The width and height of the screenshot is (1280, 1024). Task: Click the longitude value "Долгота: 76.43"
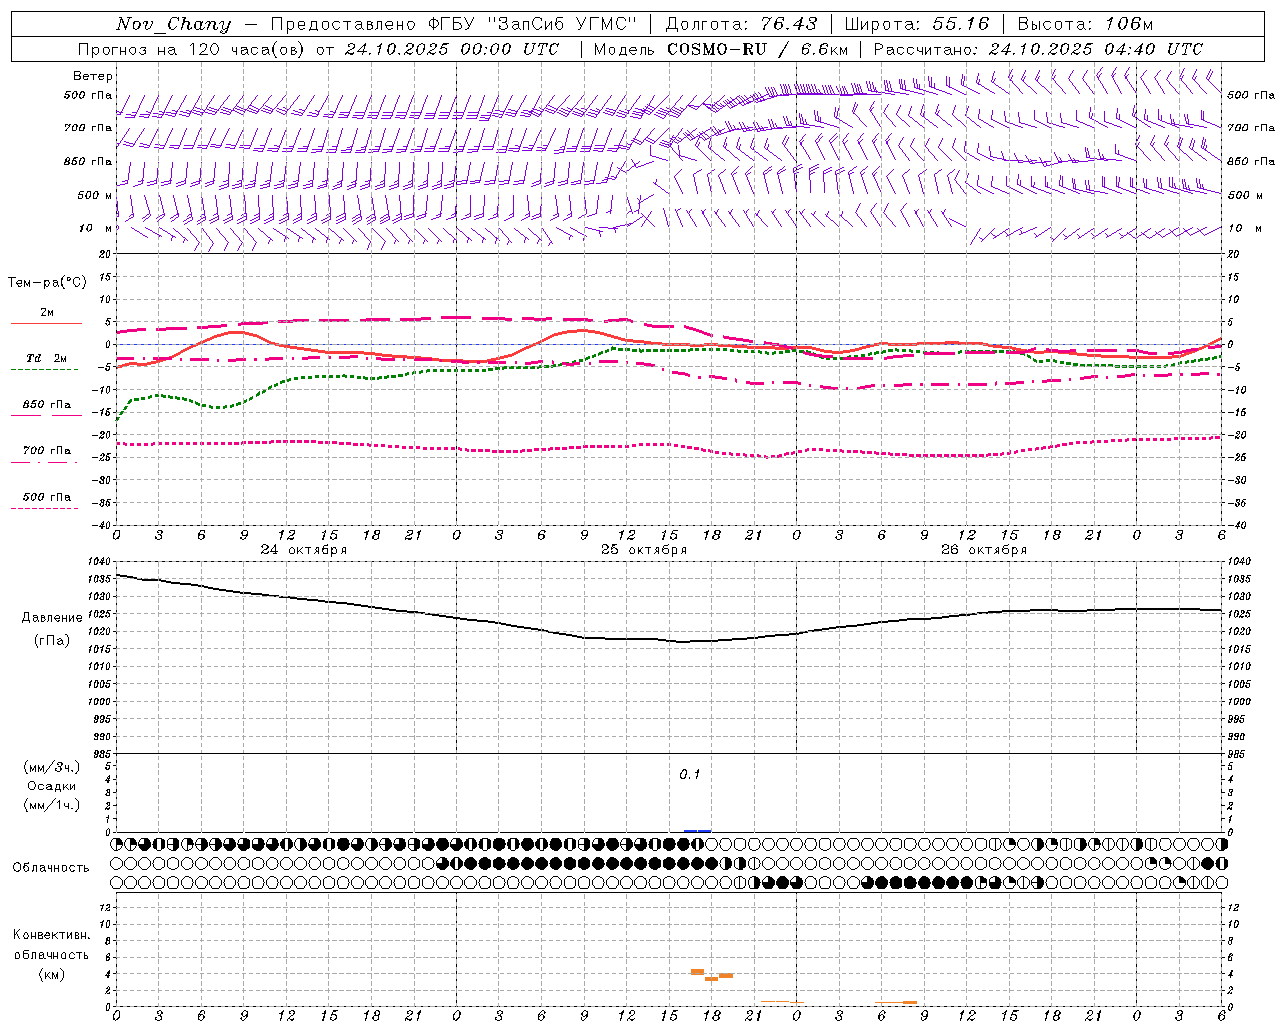(x=741, y=24)
